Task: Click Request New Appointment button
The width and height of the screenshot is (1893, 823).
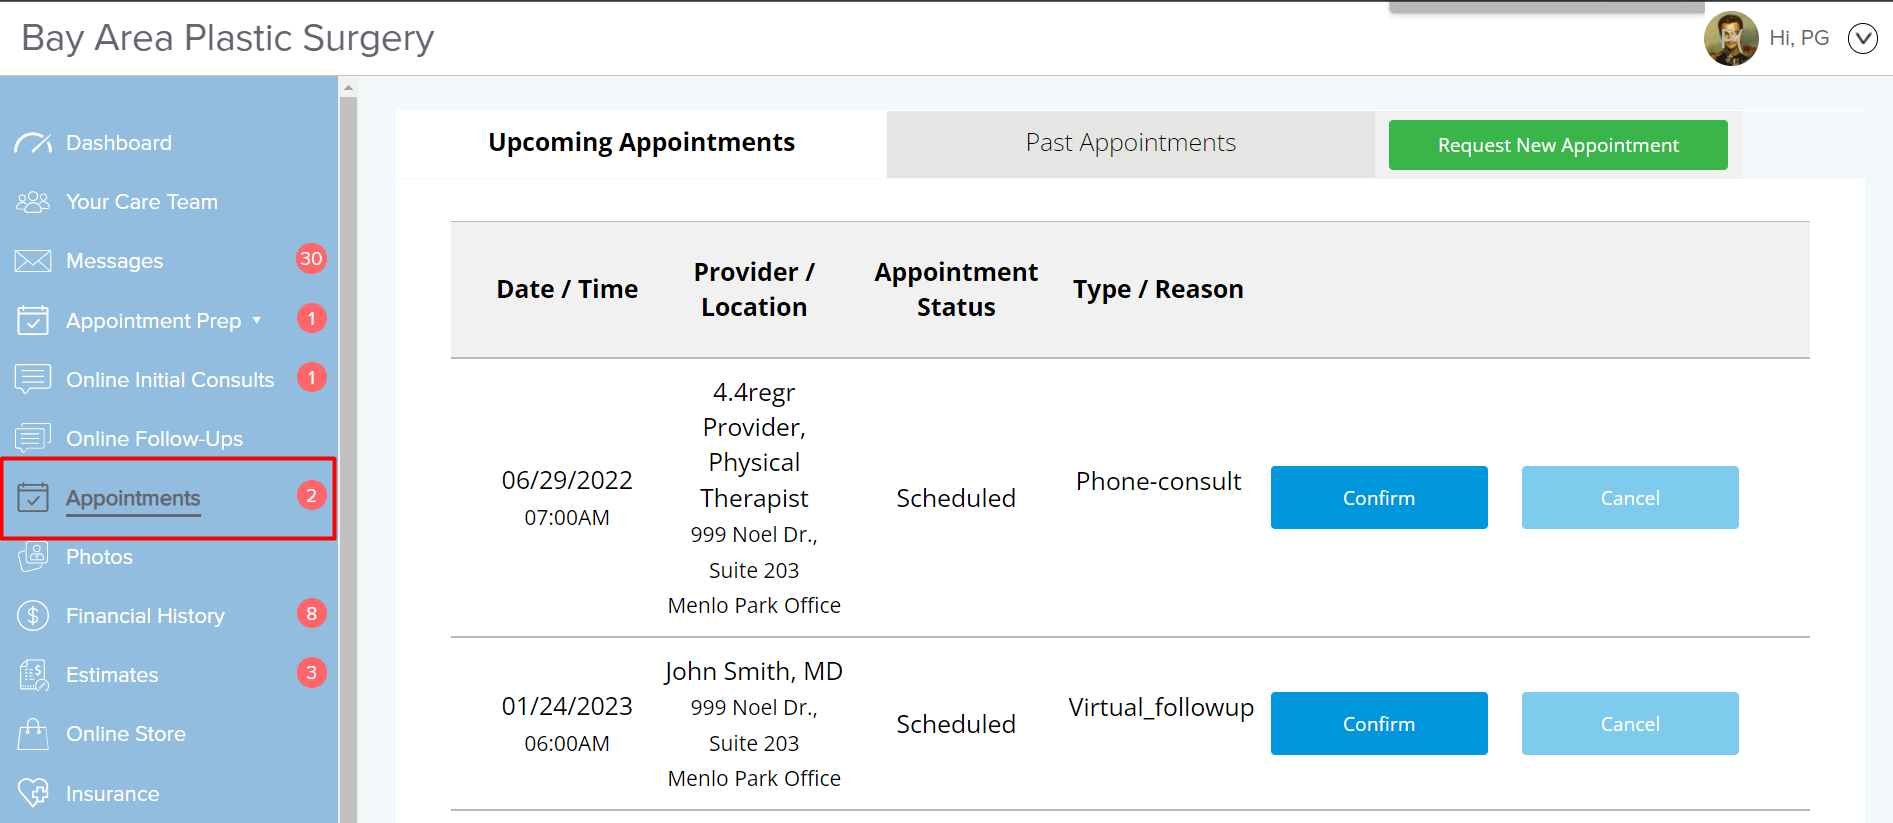Action: pyautogui.click(x=1558, y=145)
